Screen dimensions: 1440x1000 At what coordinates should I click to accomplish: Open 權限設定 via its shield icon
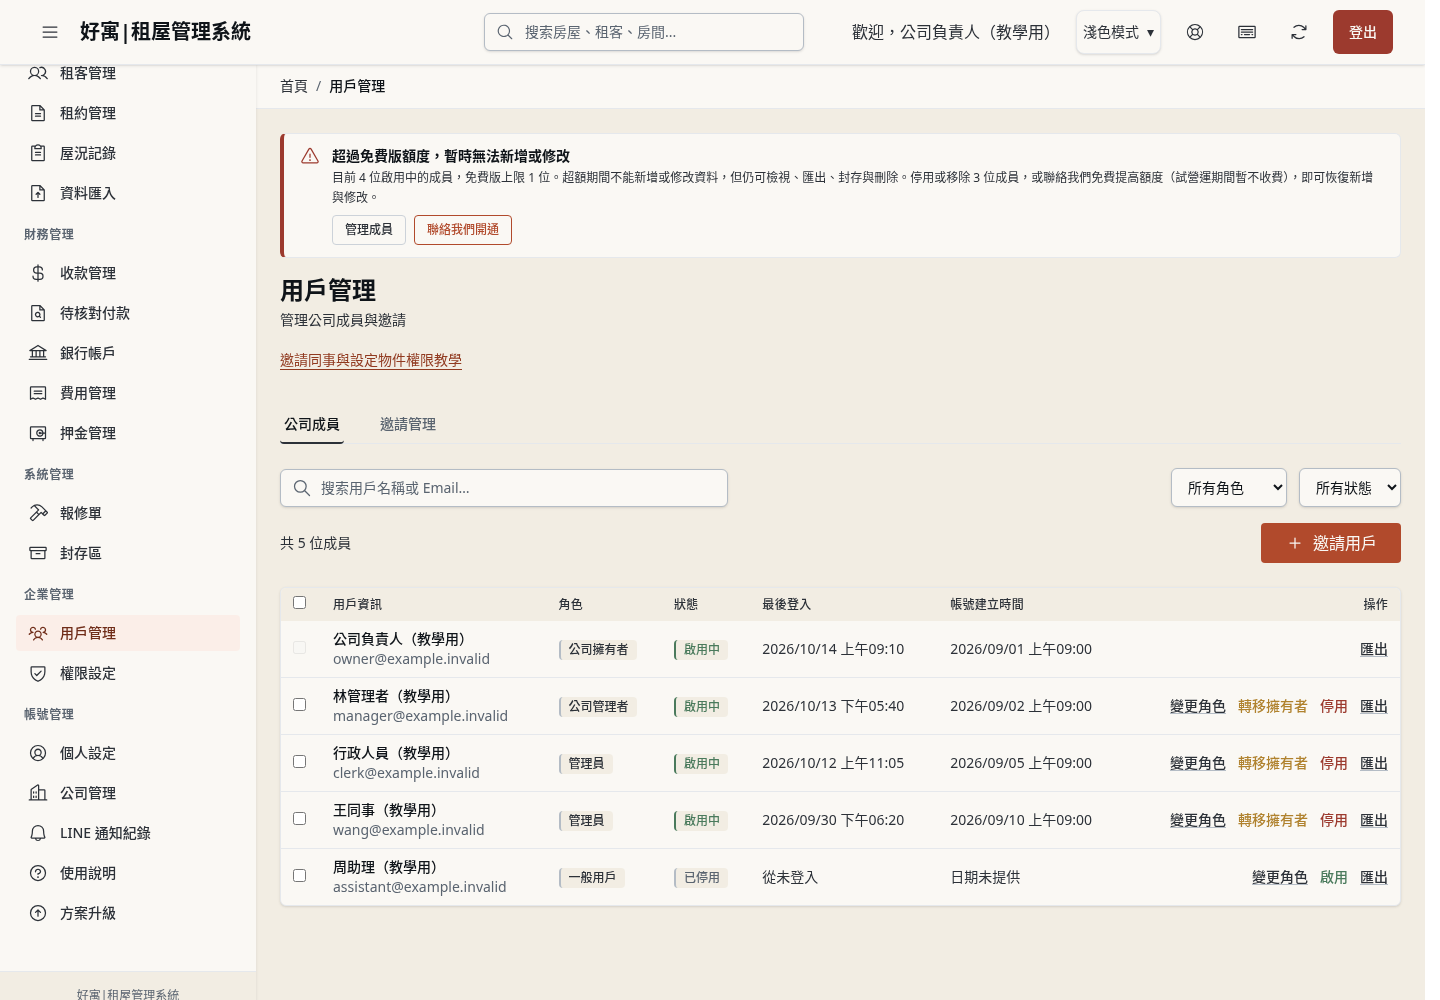point(38,673)
